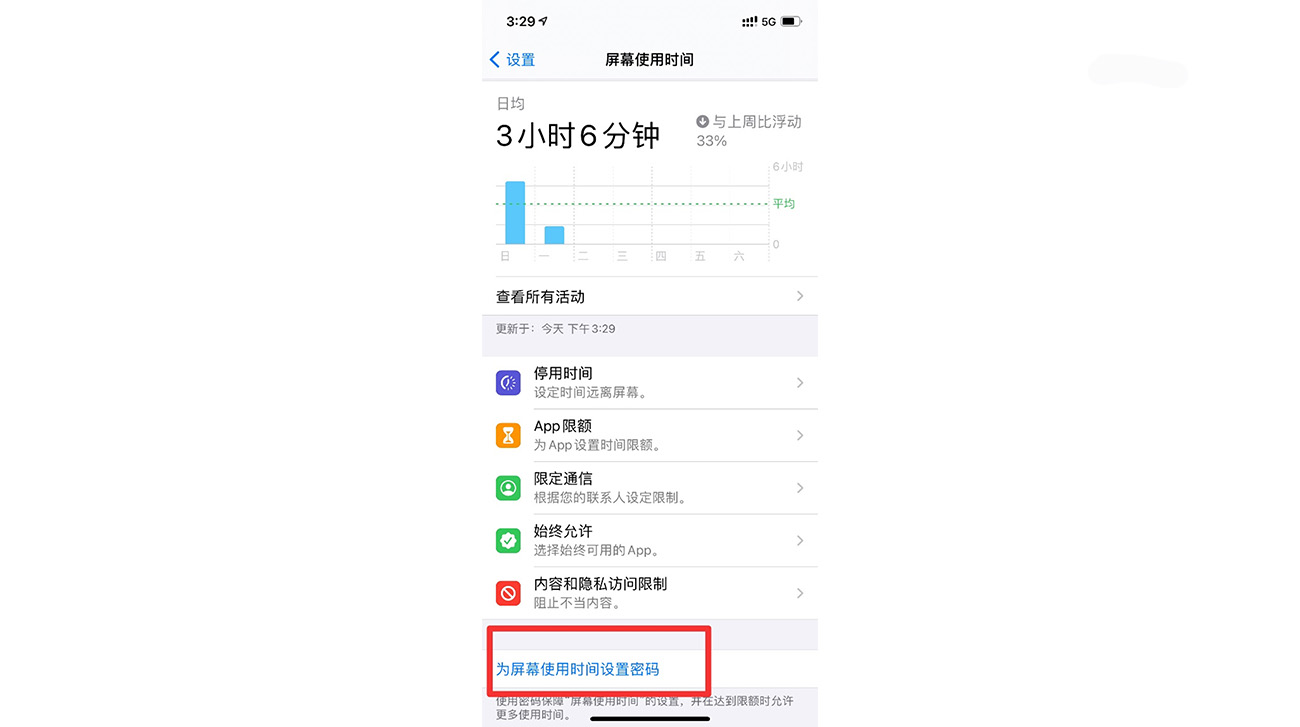Screen dimensions: 1300x727
Task: Open the 查看所有活动 chevron
Action: point(800,296)
